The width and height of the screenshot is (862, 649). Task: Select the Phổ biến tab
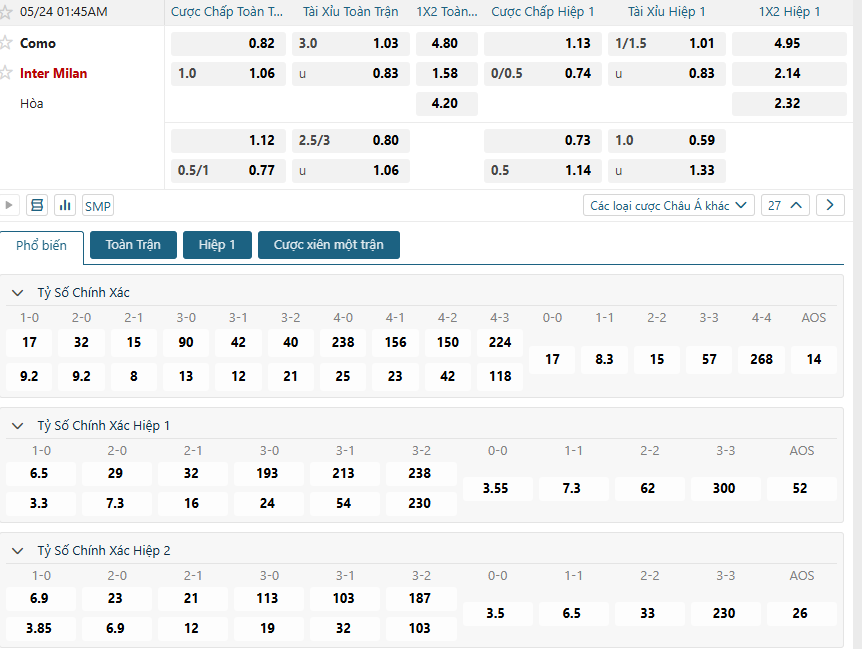(42, 246)
